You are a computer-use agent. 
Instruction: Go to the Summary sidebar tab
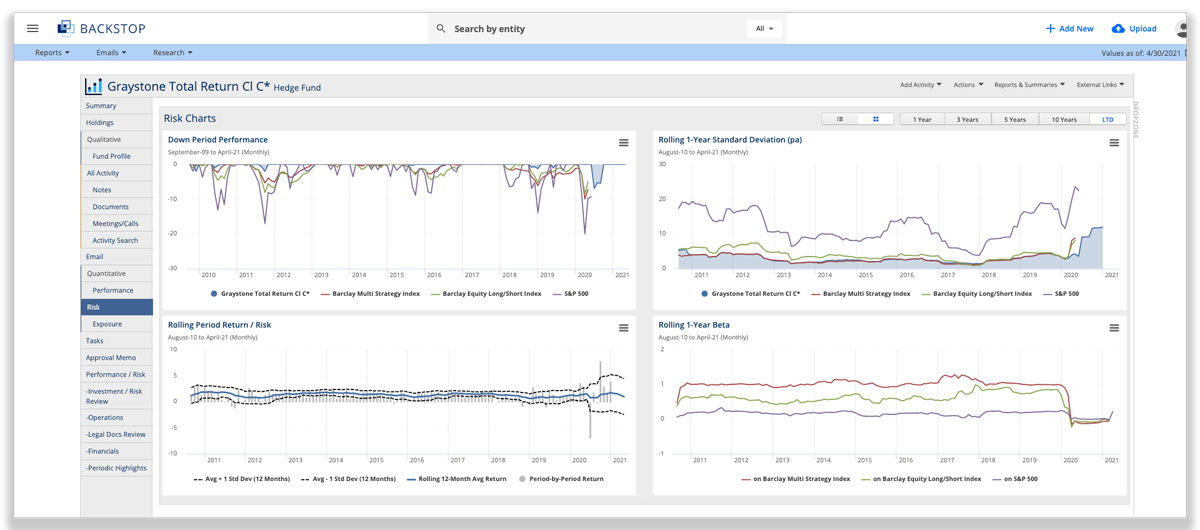point(117,106)
